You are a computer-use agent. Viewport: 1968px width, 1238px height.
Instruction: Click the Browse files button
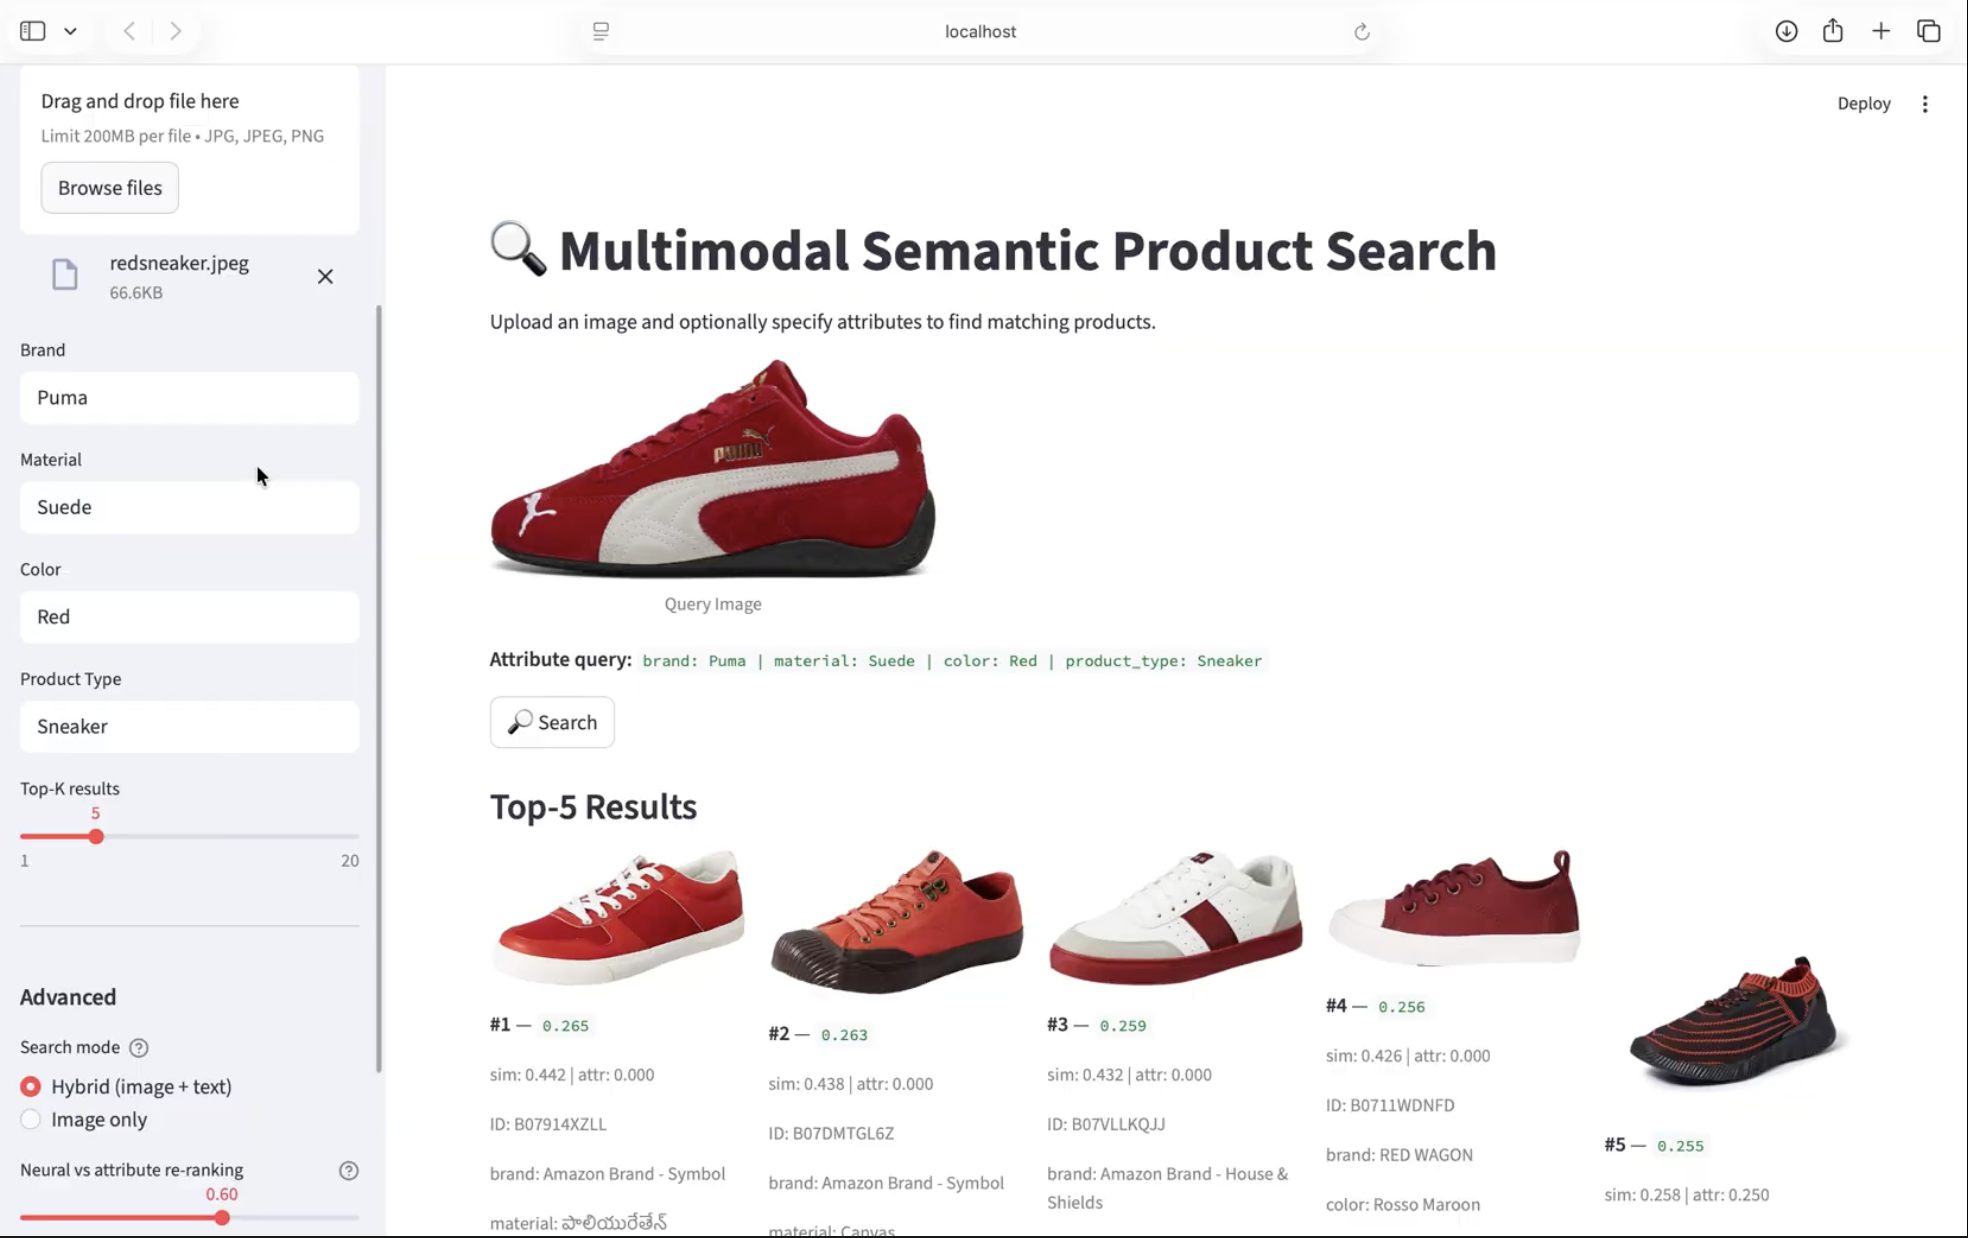point(110,188)
